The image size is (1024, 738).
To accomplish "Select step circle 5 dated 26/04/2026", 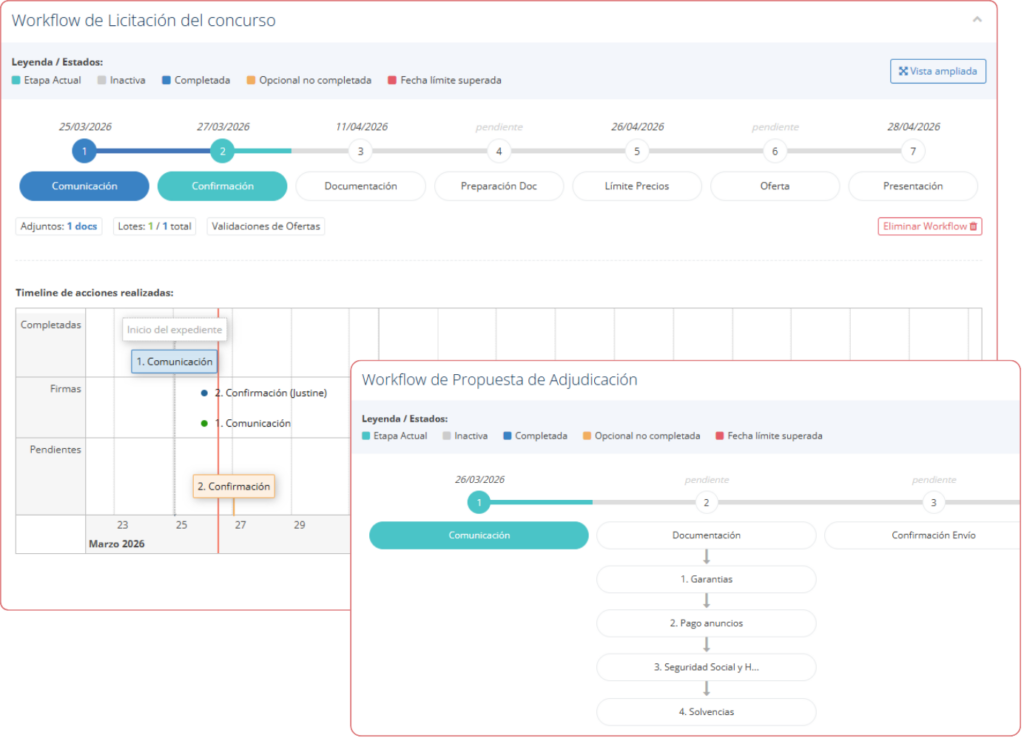I will pos(637,152).
